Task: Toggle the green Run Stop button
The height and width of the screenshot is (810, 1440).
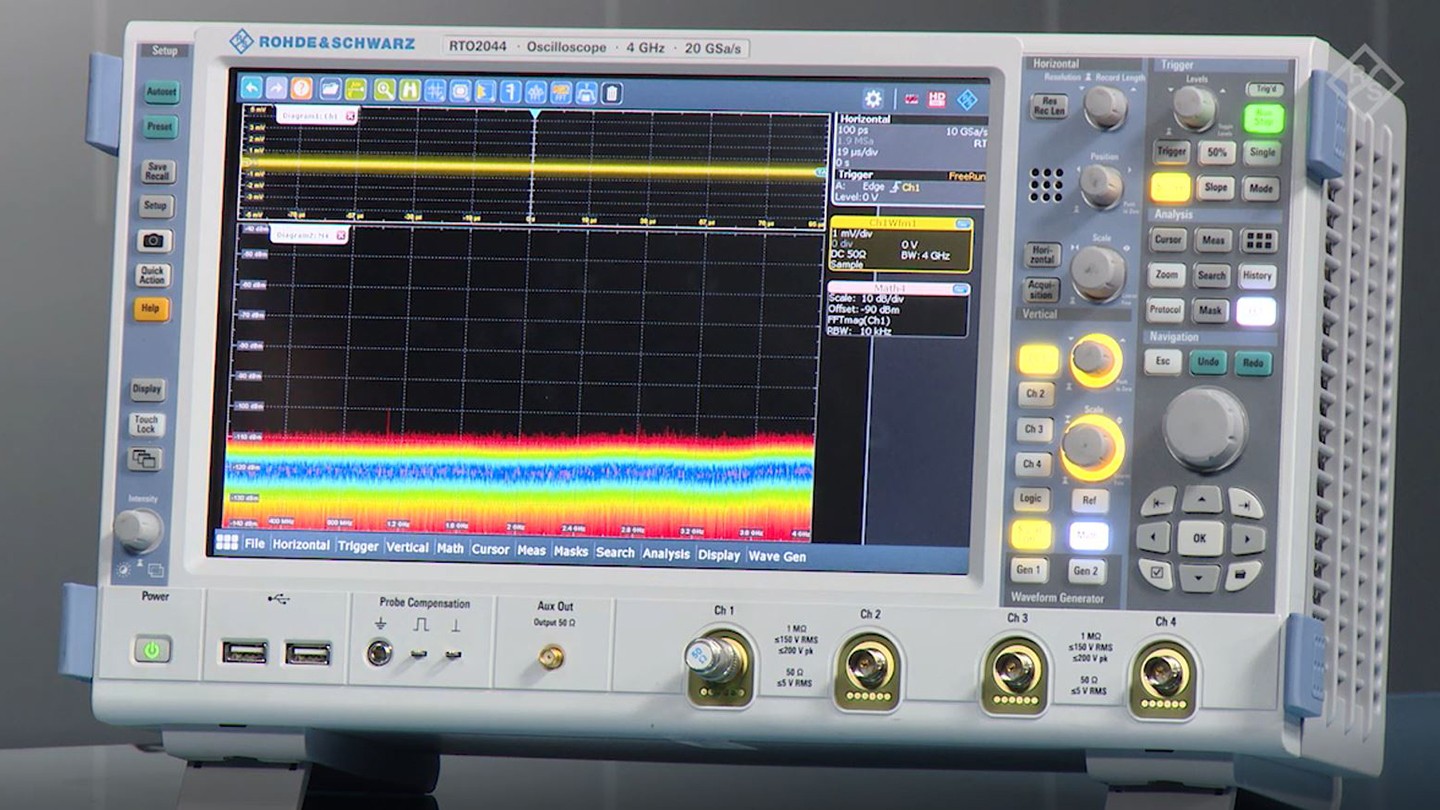Action: (x=1264, y=119)
